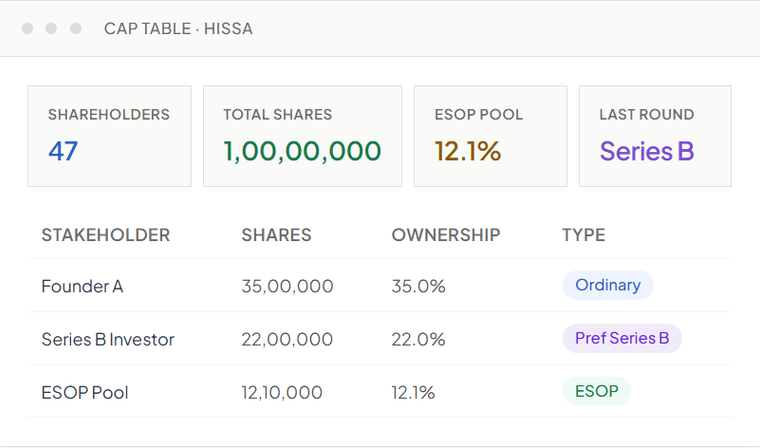Select the shareholder count 47
Screen dimensions: 760x448
pos(63,151)
